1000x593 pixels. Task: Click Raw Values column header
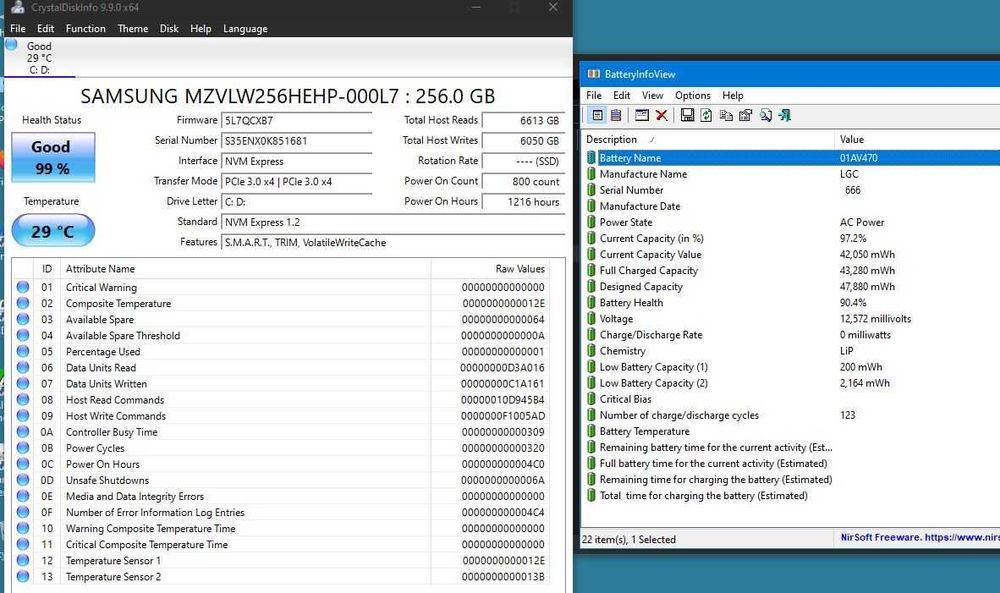(x=492, y=269)
